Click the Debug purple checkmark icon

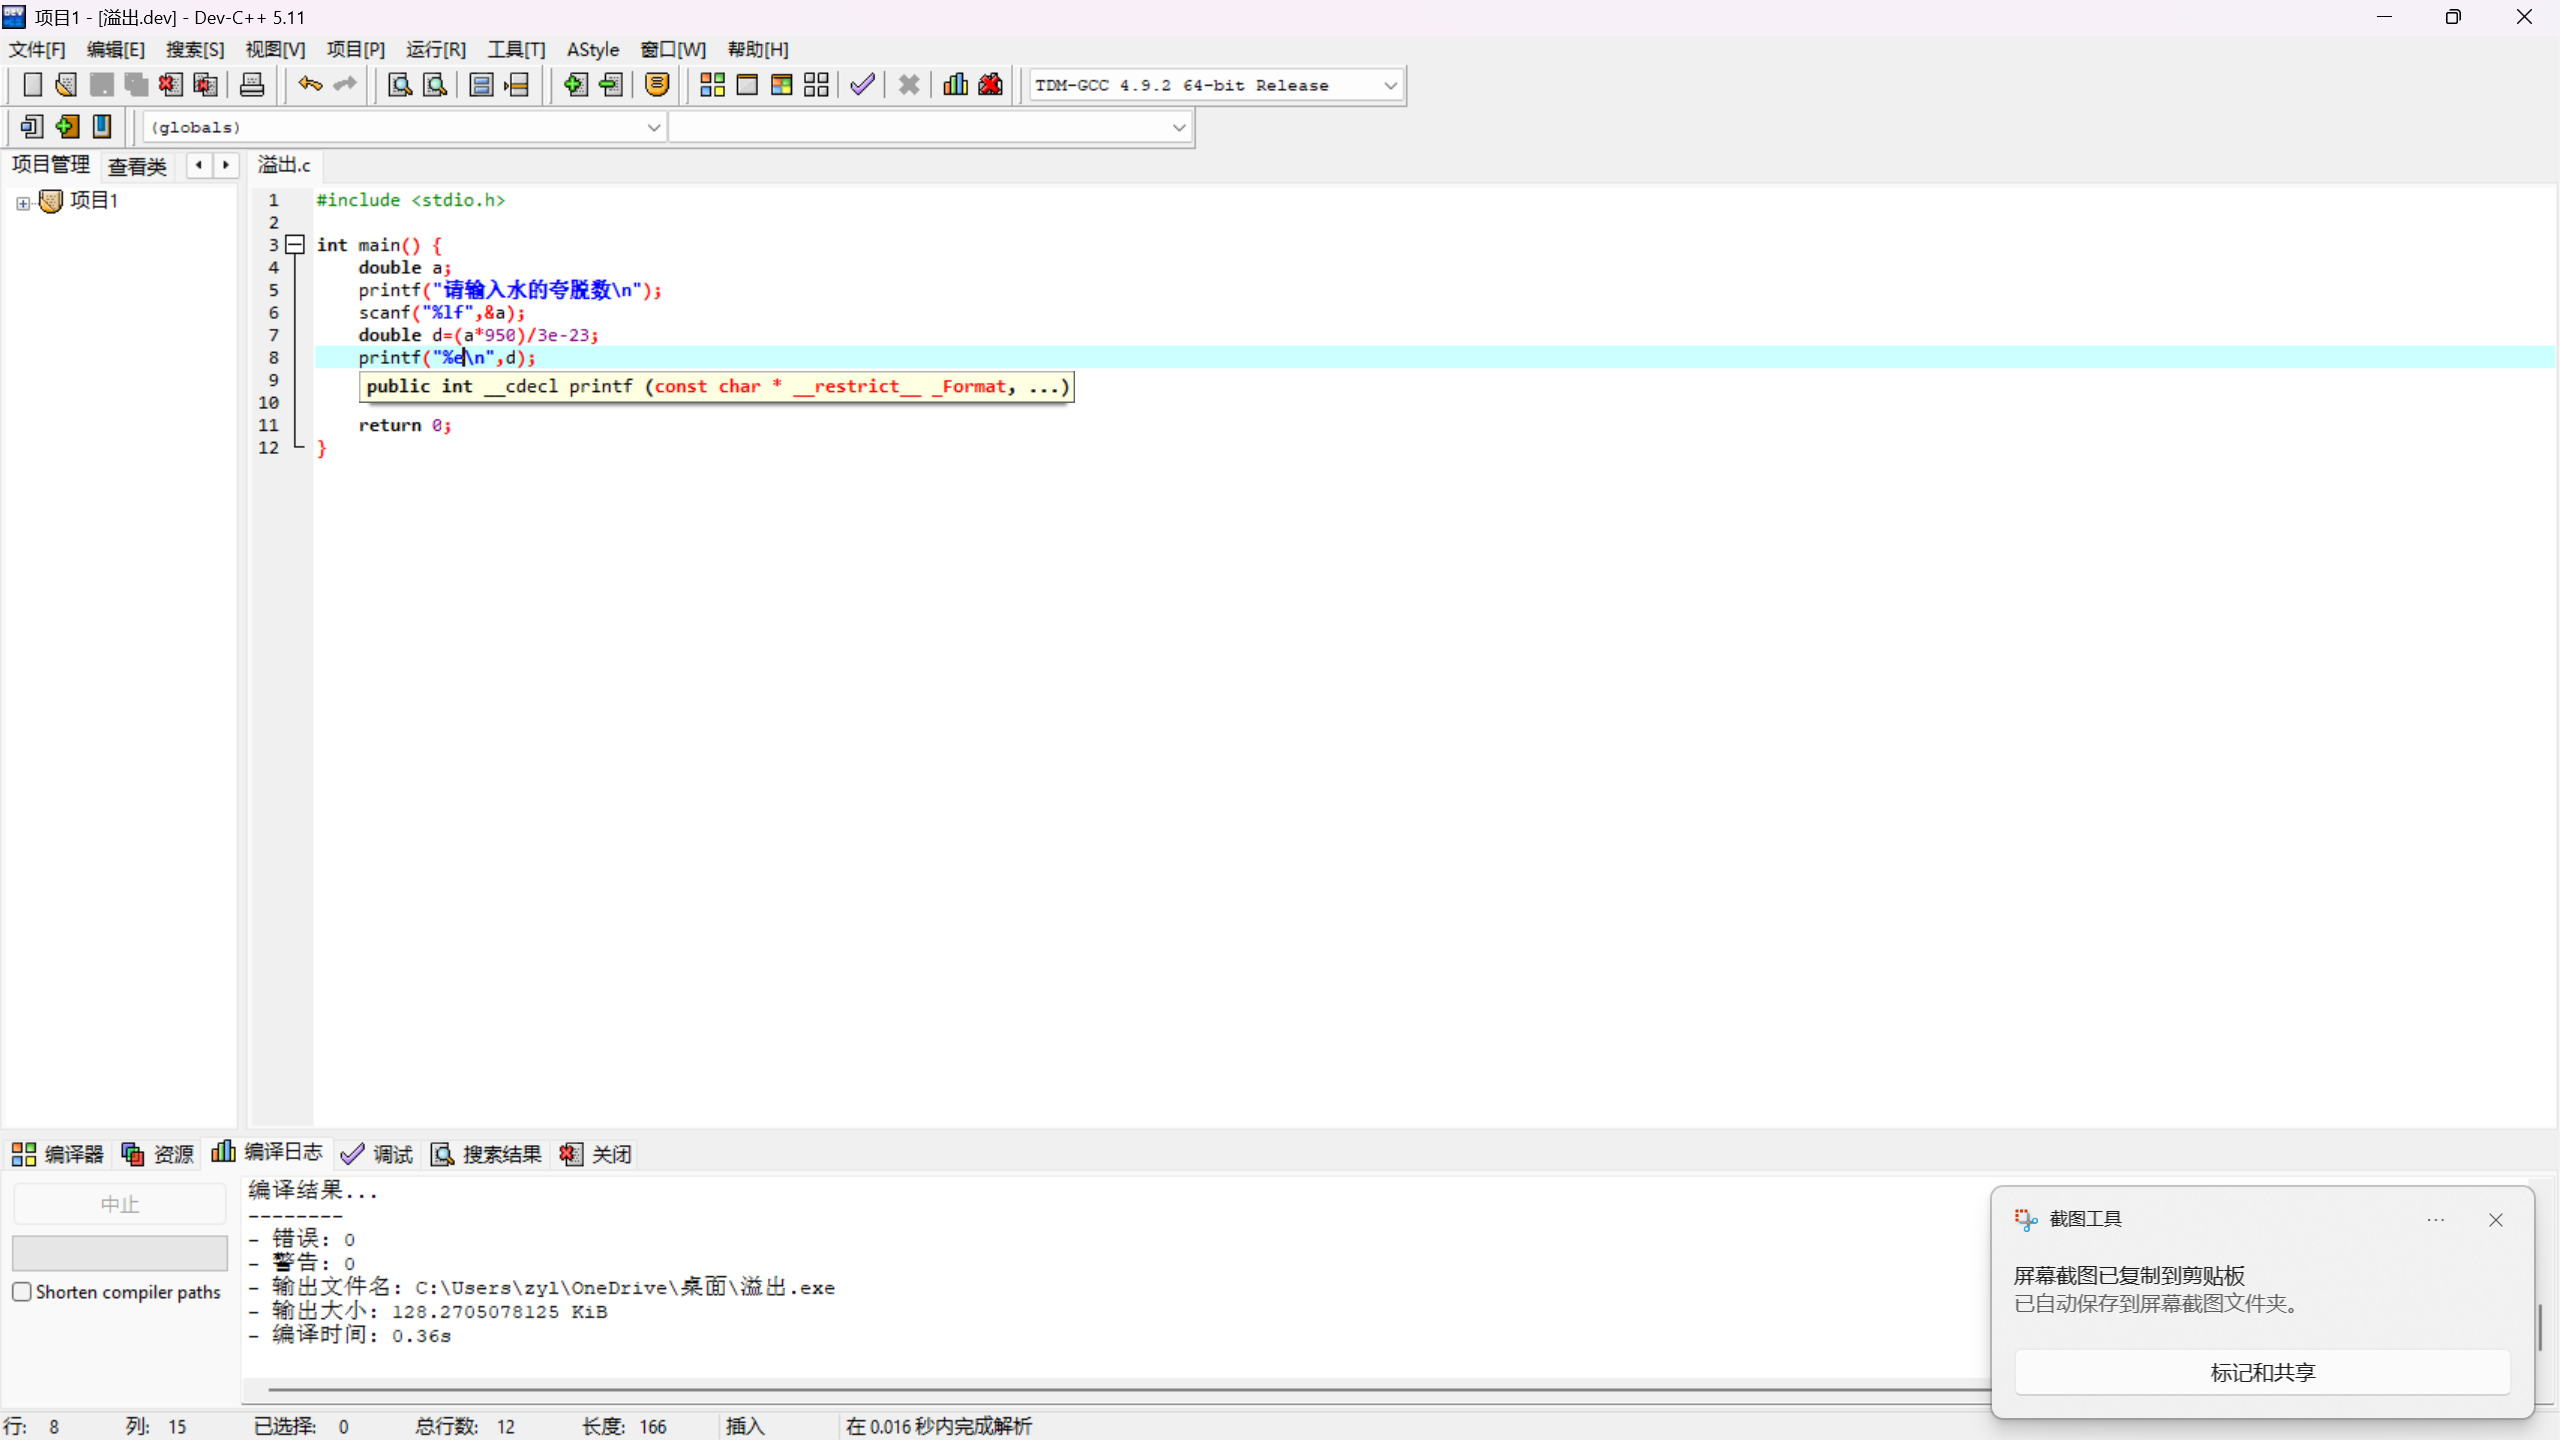coord(862,85)
